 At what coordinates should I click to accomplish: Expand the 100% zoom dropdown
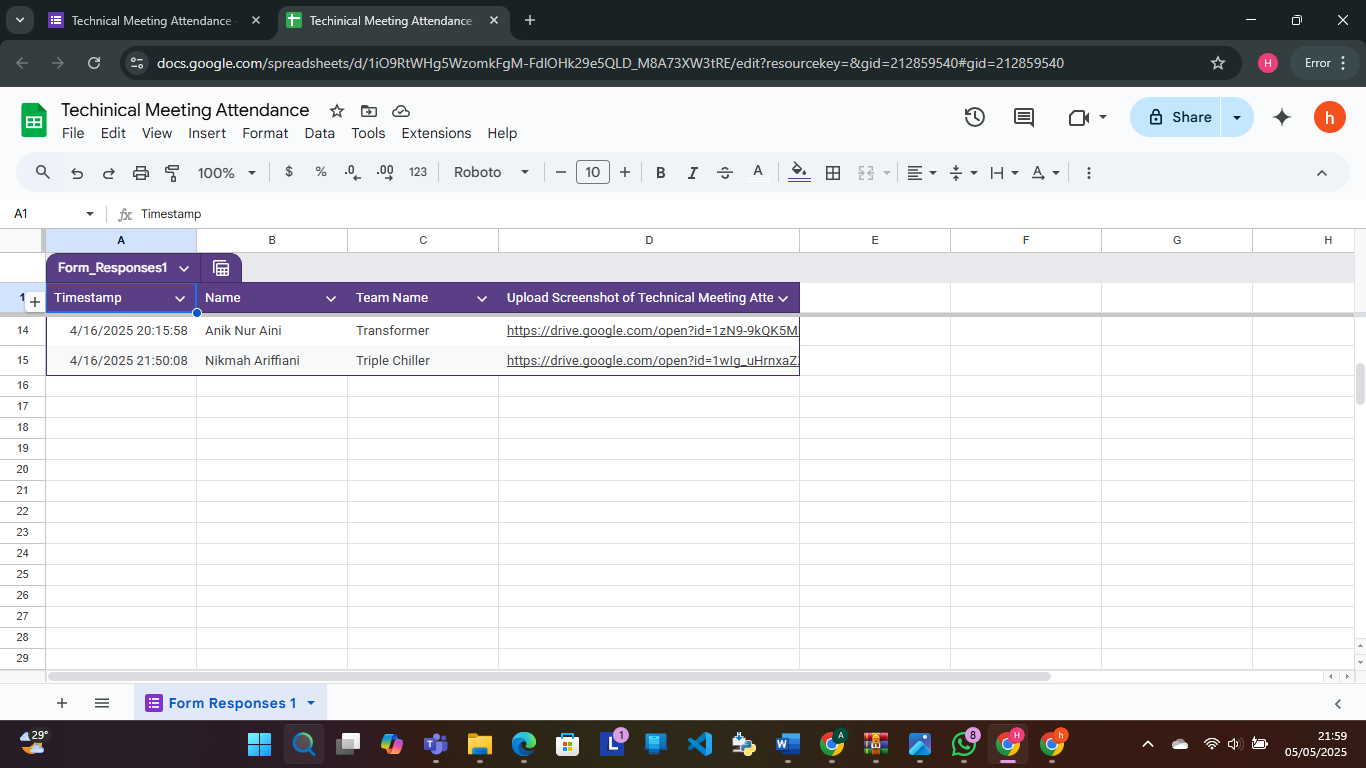pos(227,173)
